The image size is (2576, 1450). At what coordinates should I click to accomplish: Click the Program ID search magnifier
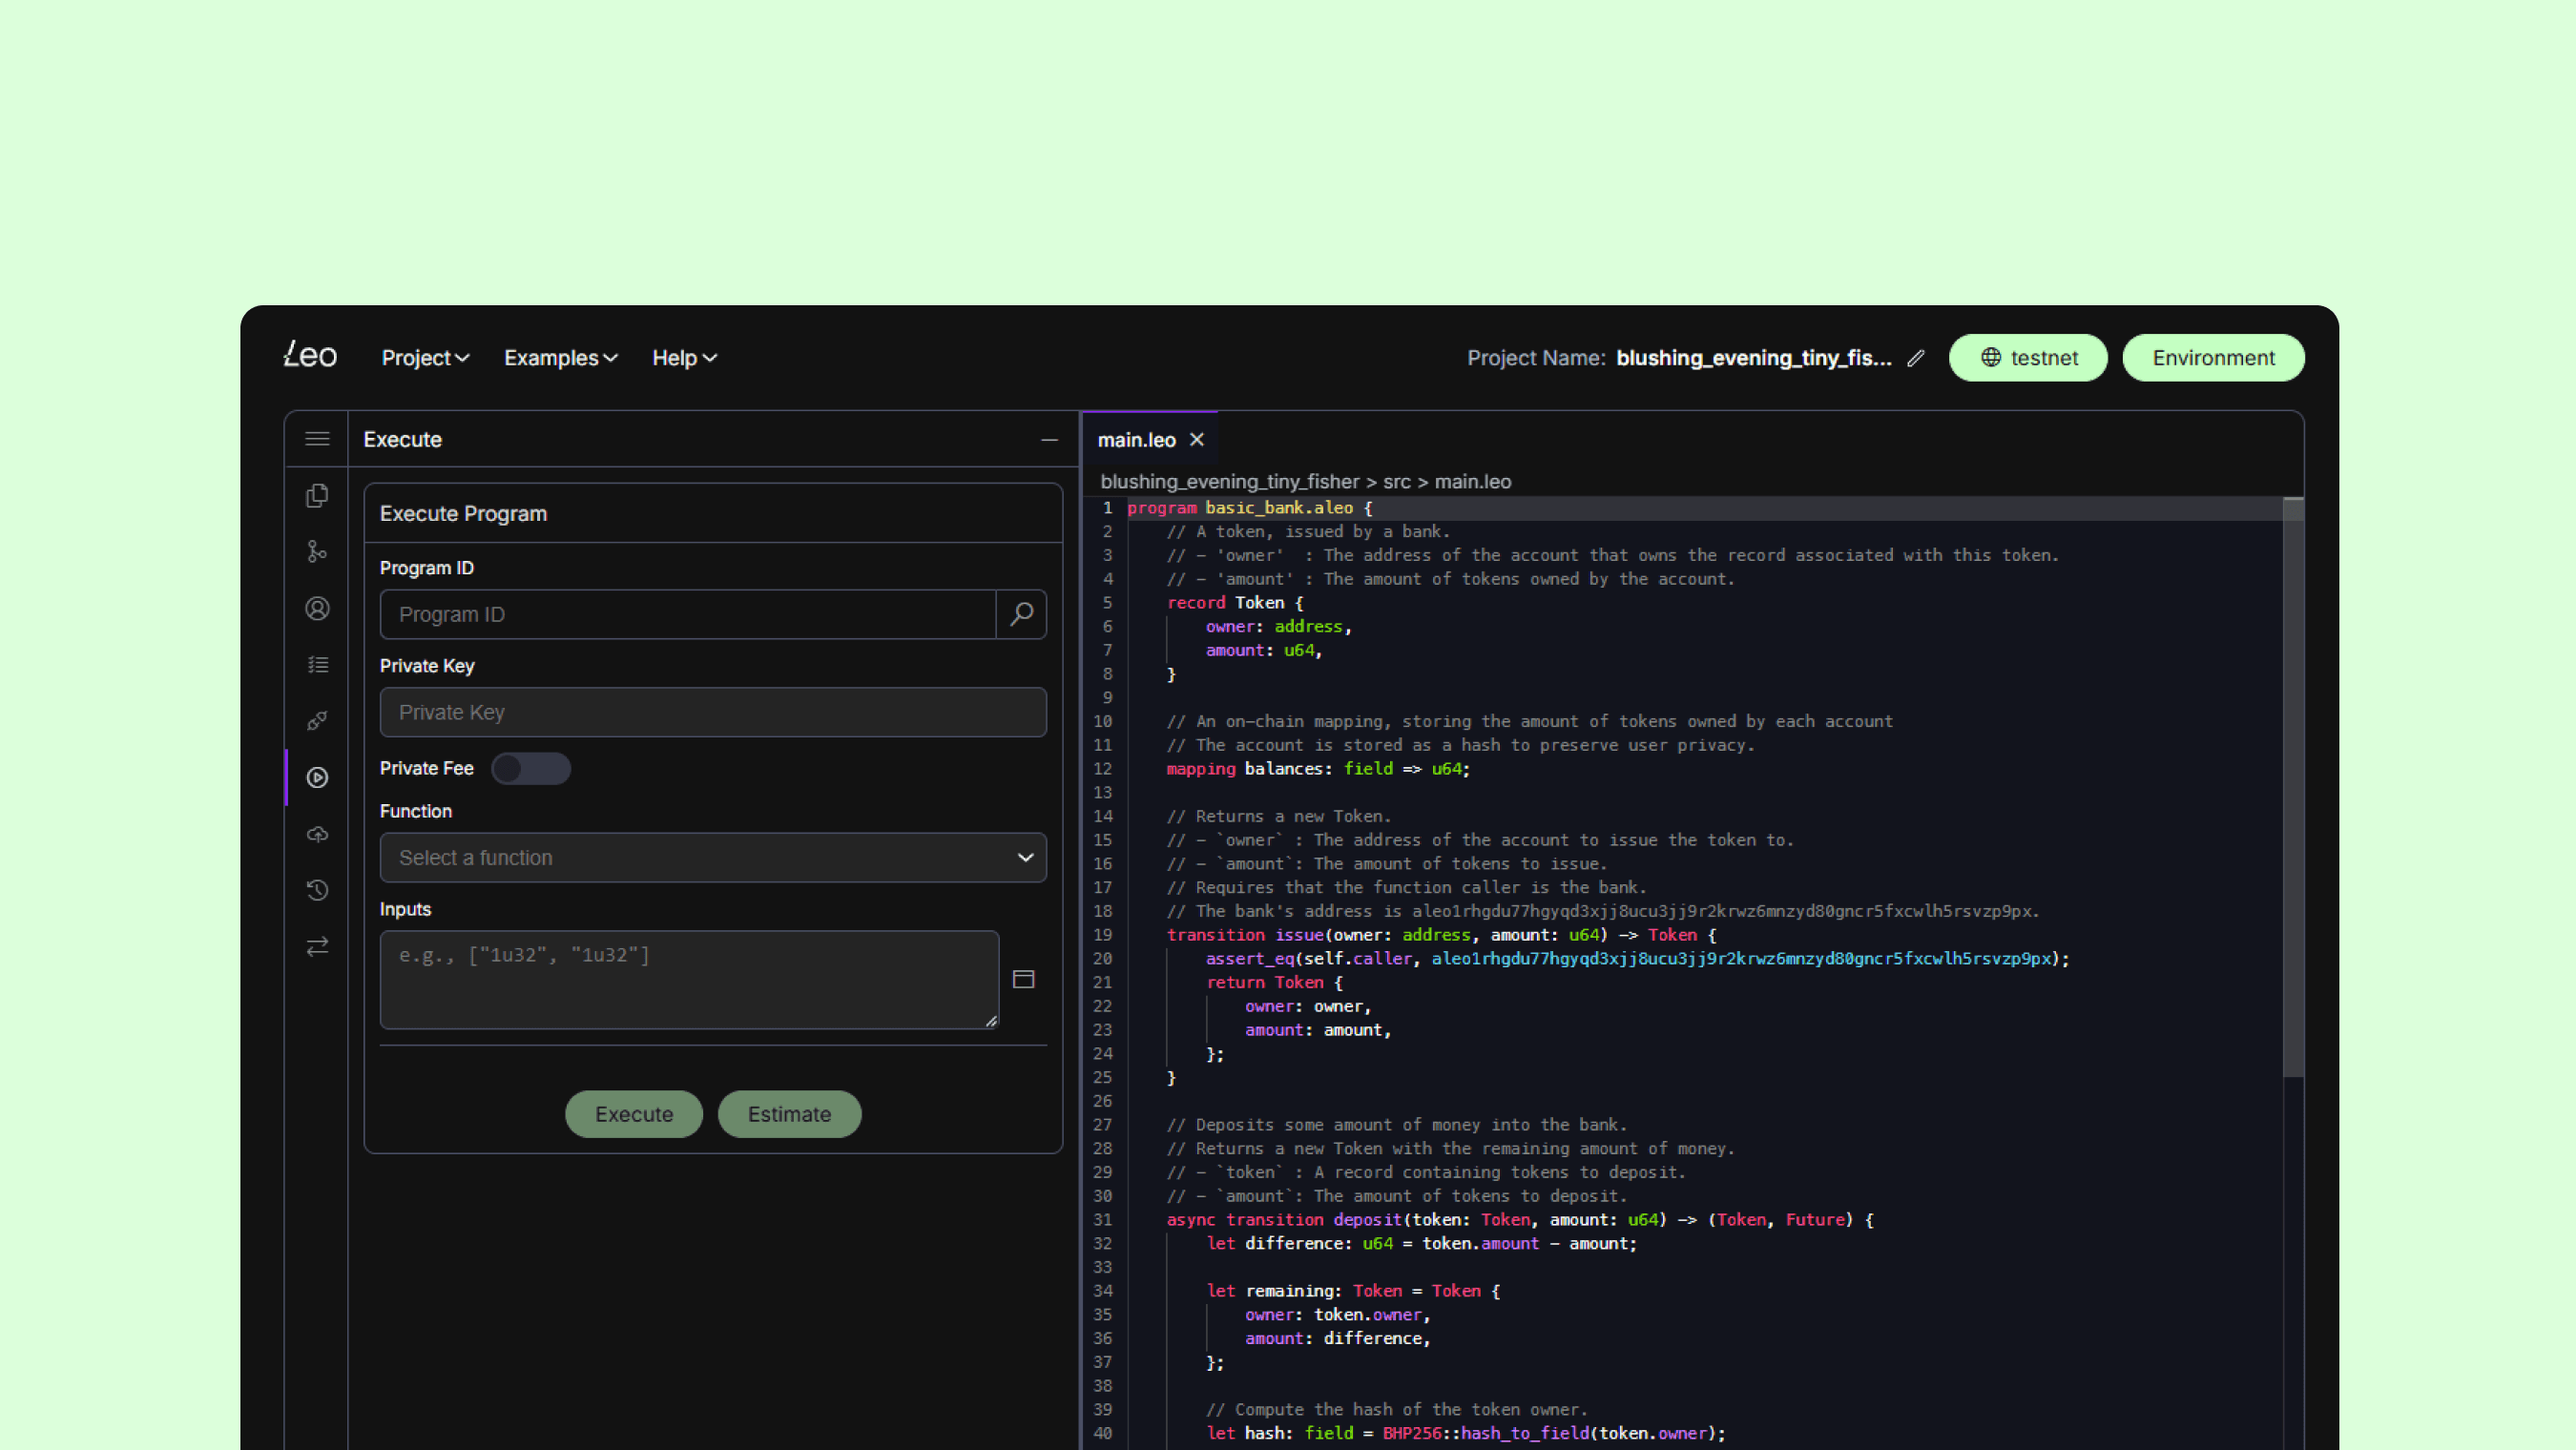(x=1021, y=614)
